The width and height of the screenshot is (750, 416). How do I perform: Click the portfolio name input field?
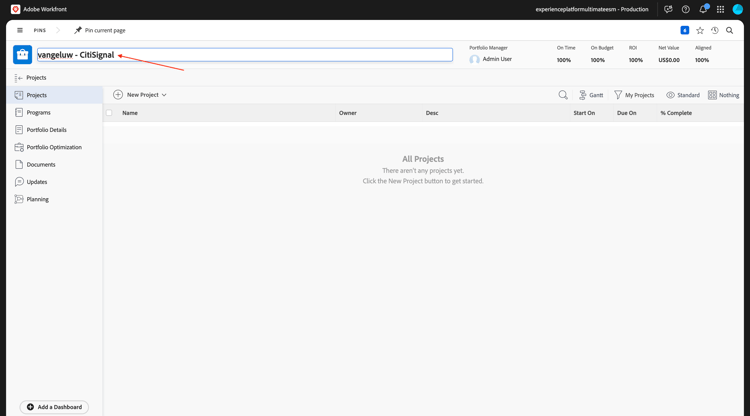(245, 55)
